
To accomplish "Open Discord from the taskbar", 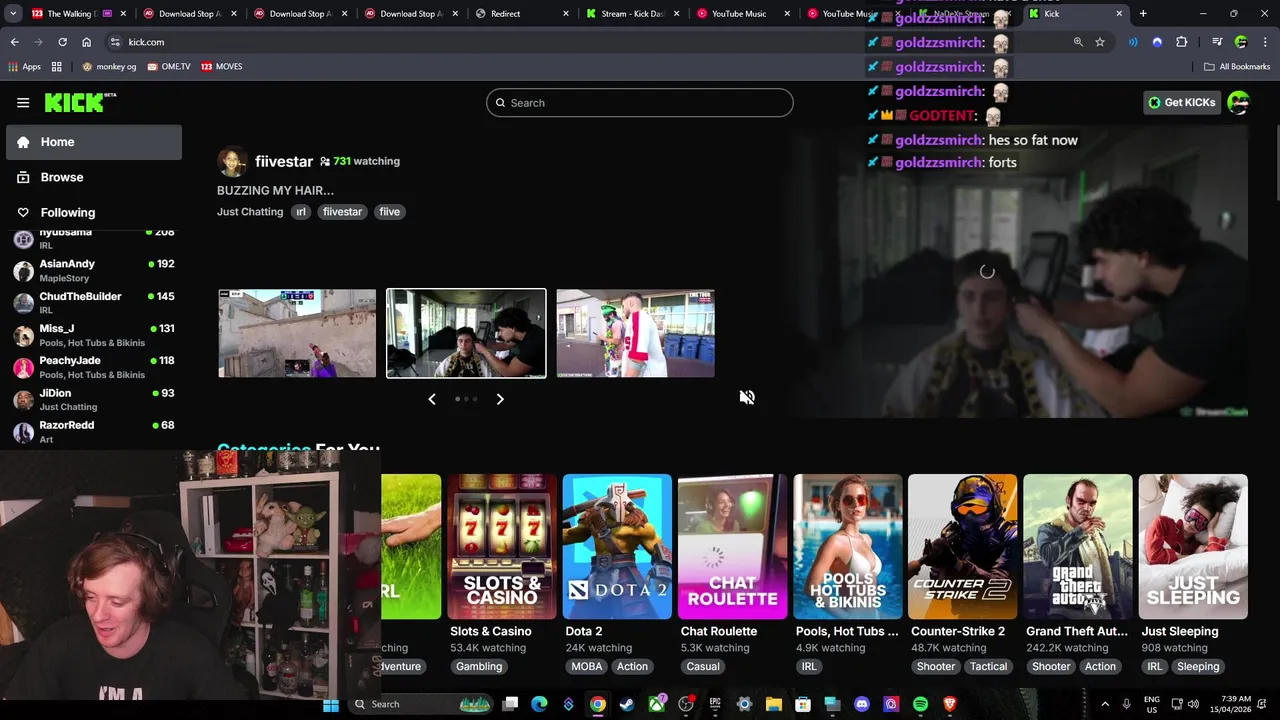I will pos(862,704).
